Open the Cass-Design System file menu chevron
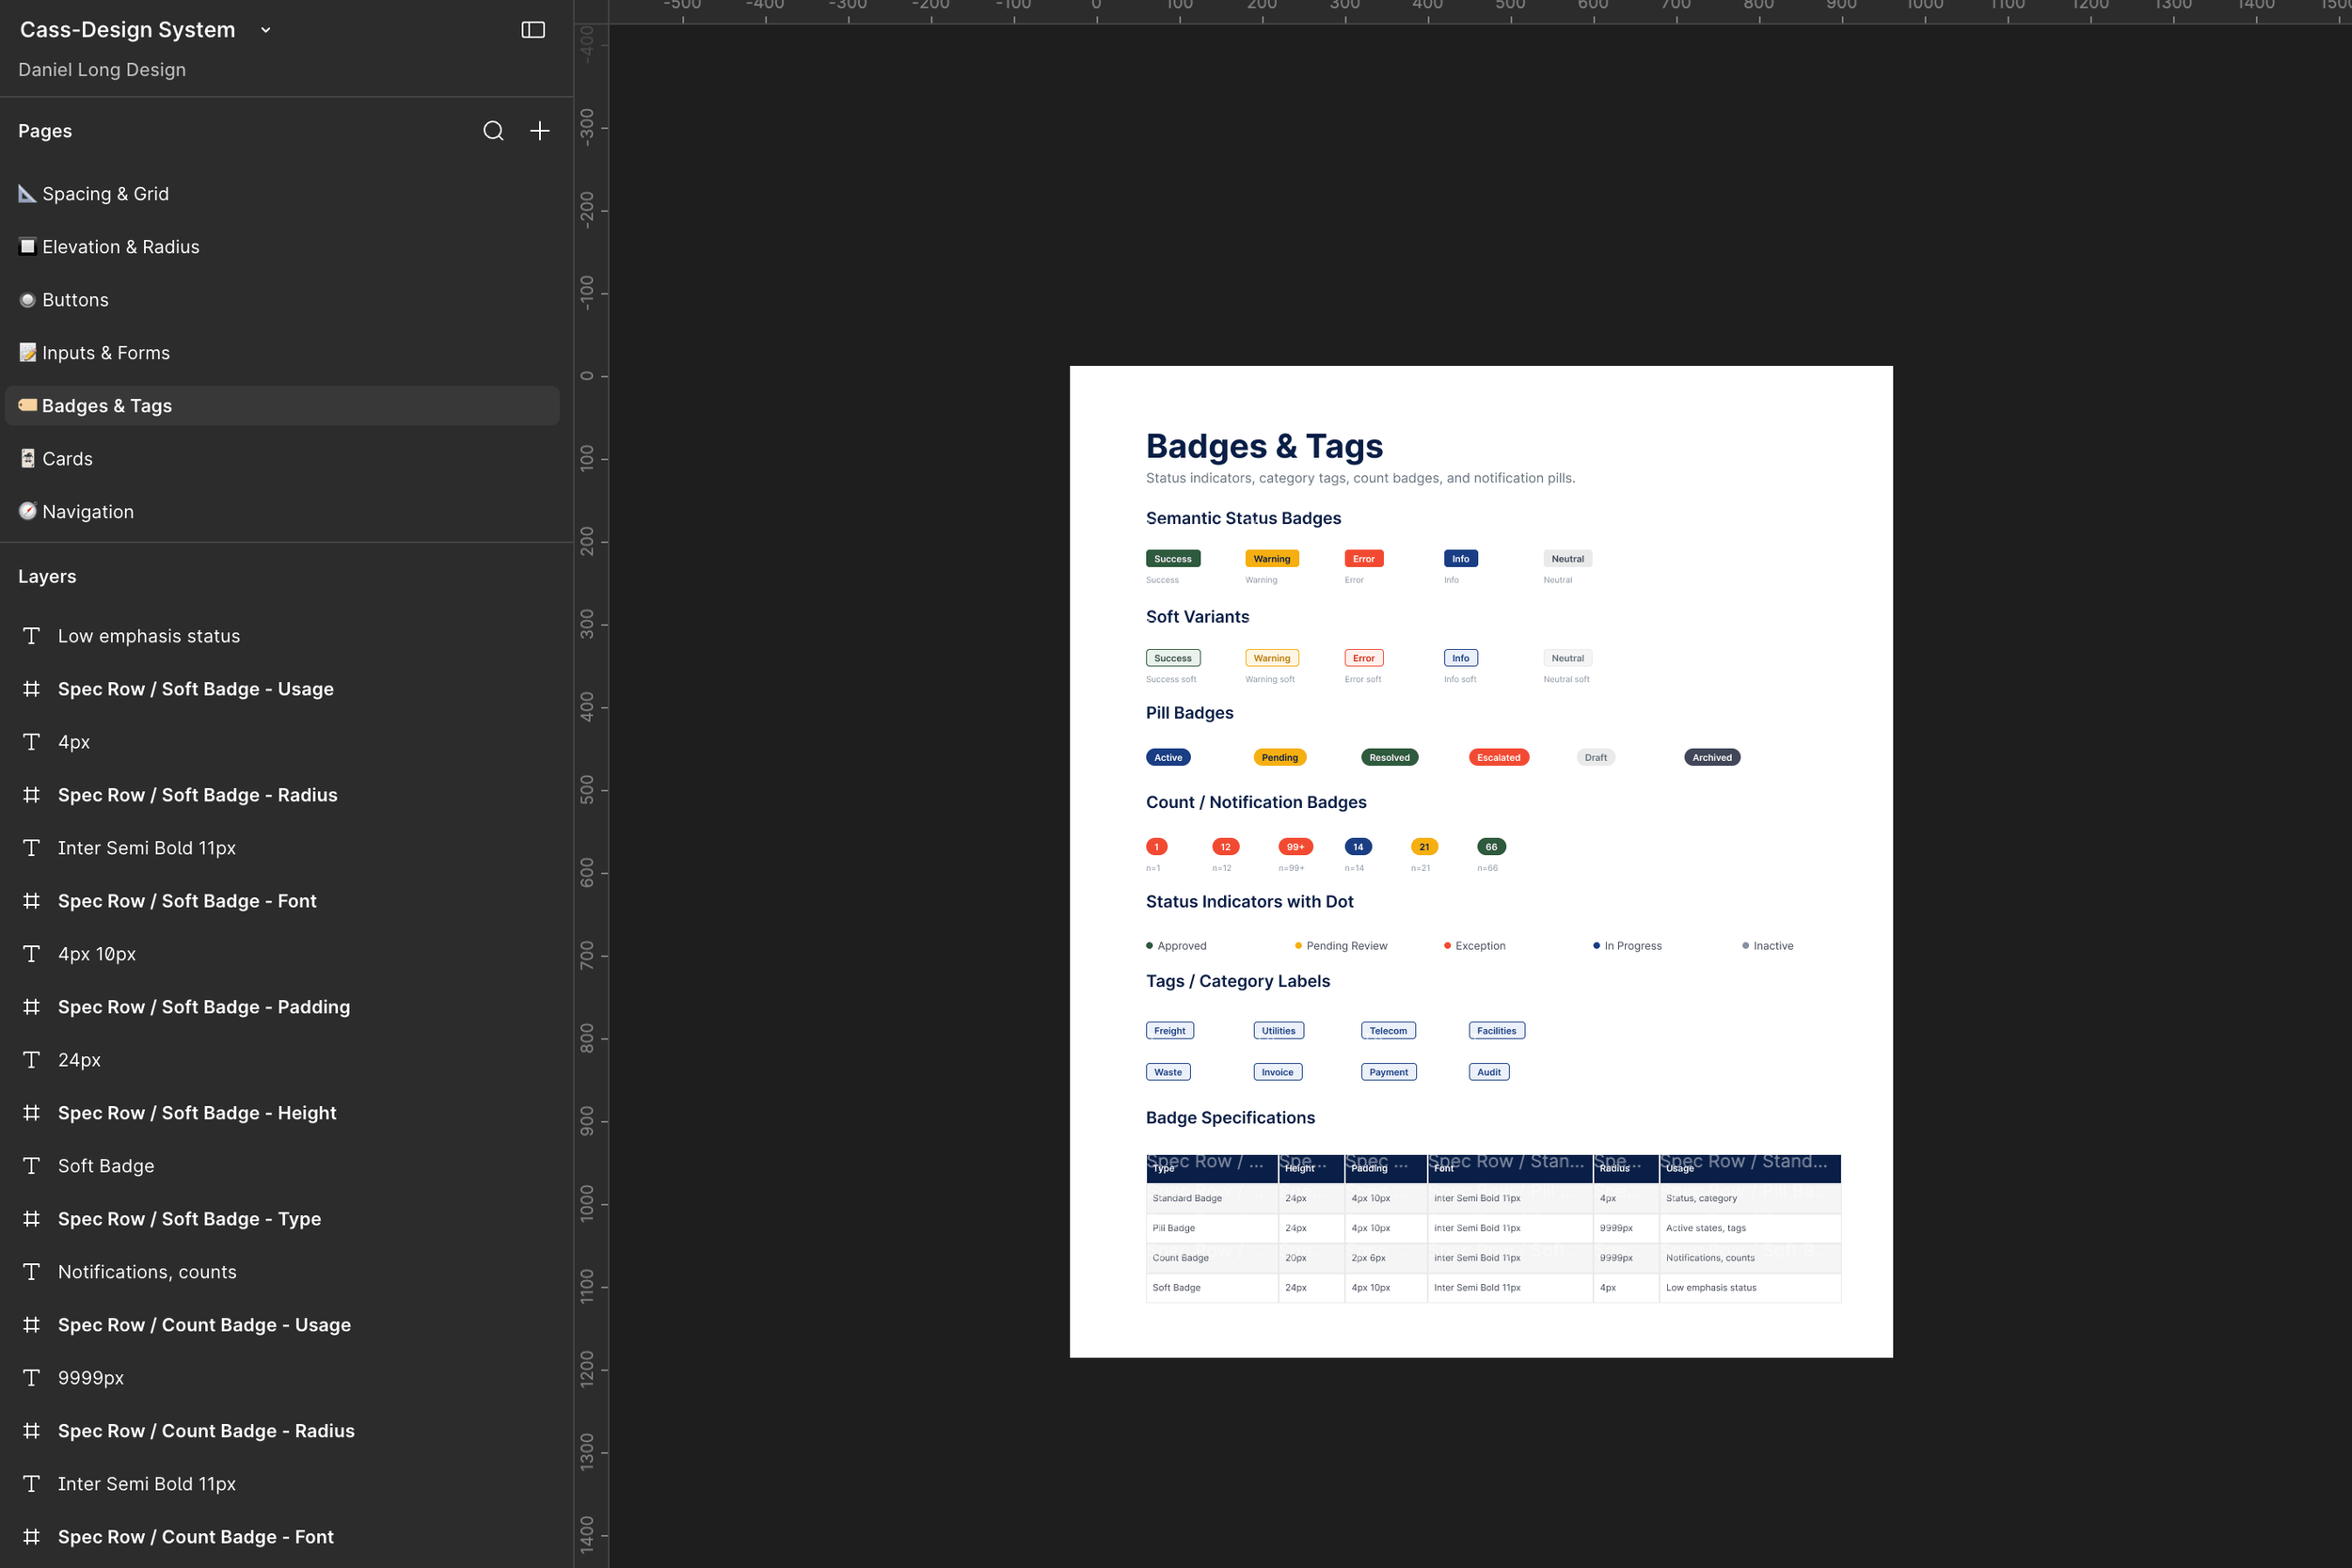The width and height of the screenshot is (2352, 1568). pyautogui.click(x=266, y=30)
